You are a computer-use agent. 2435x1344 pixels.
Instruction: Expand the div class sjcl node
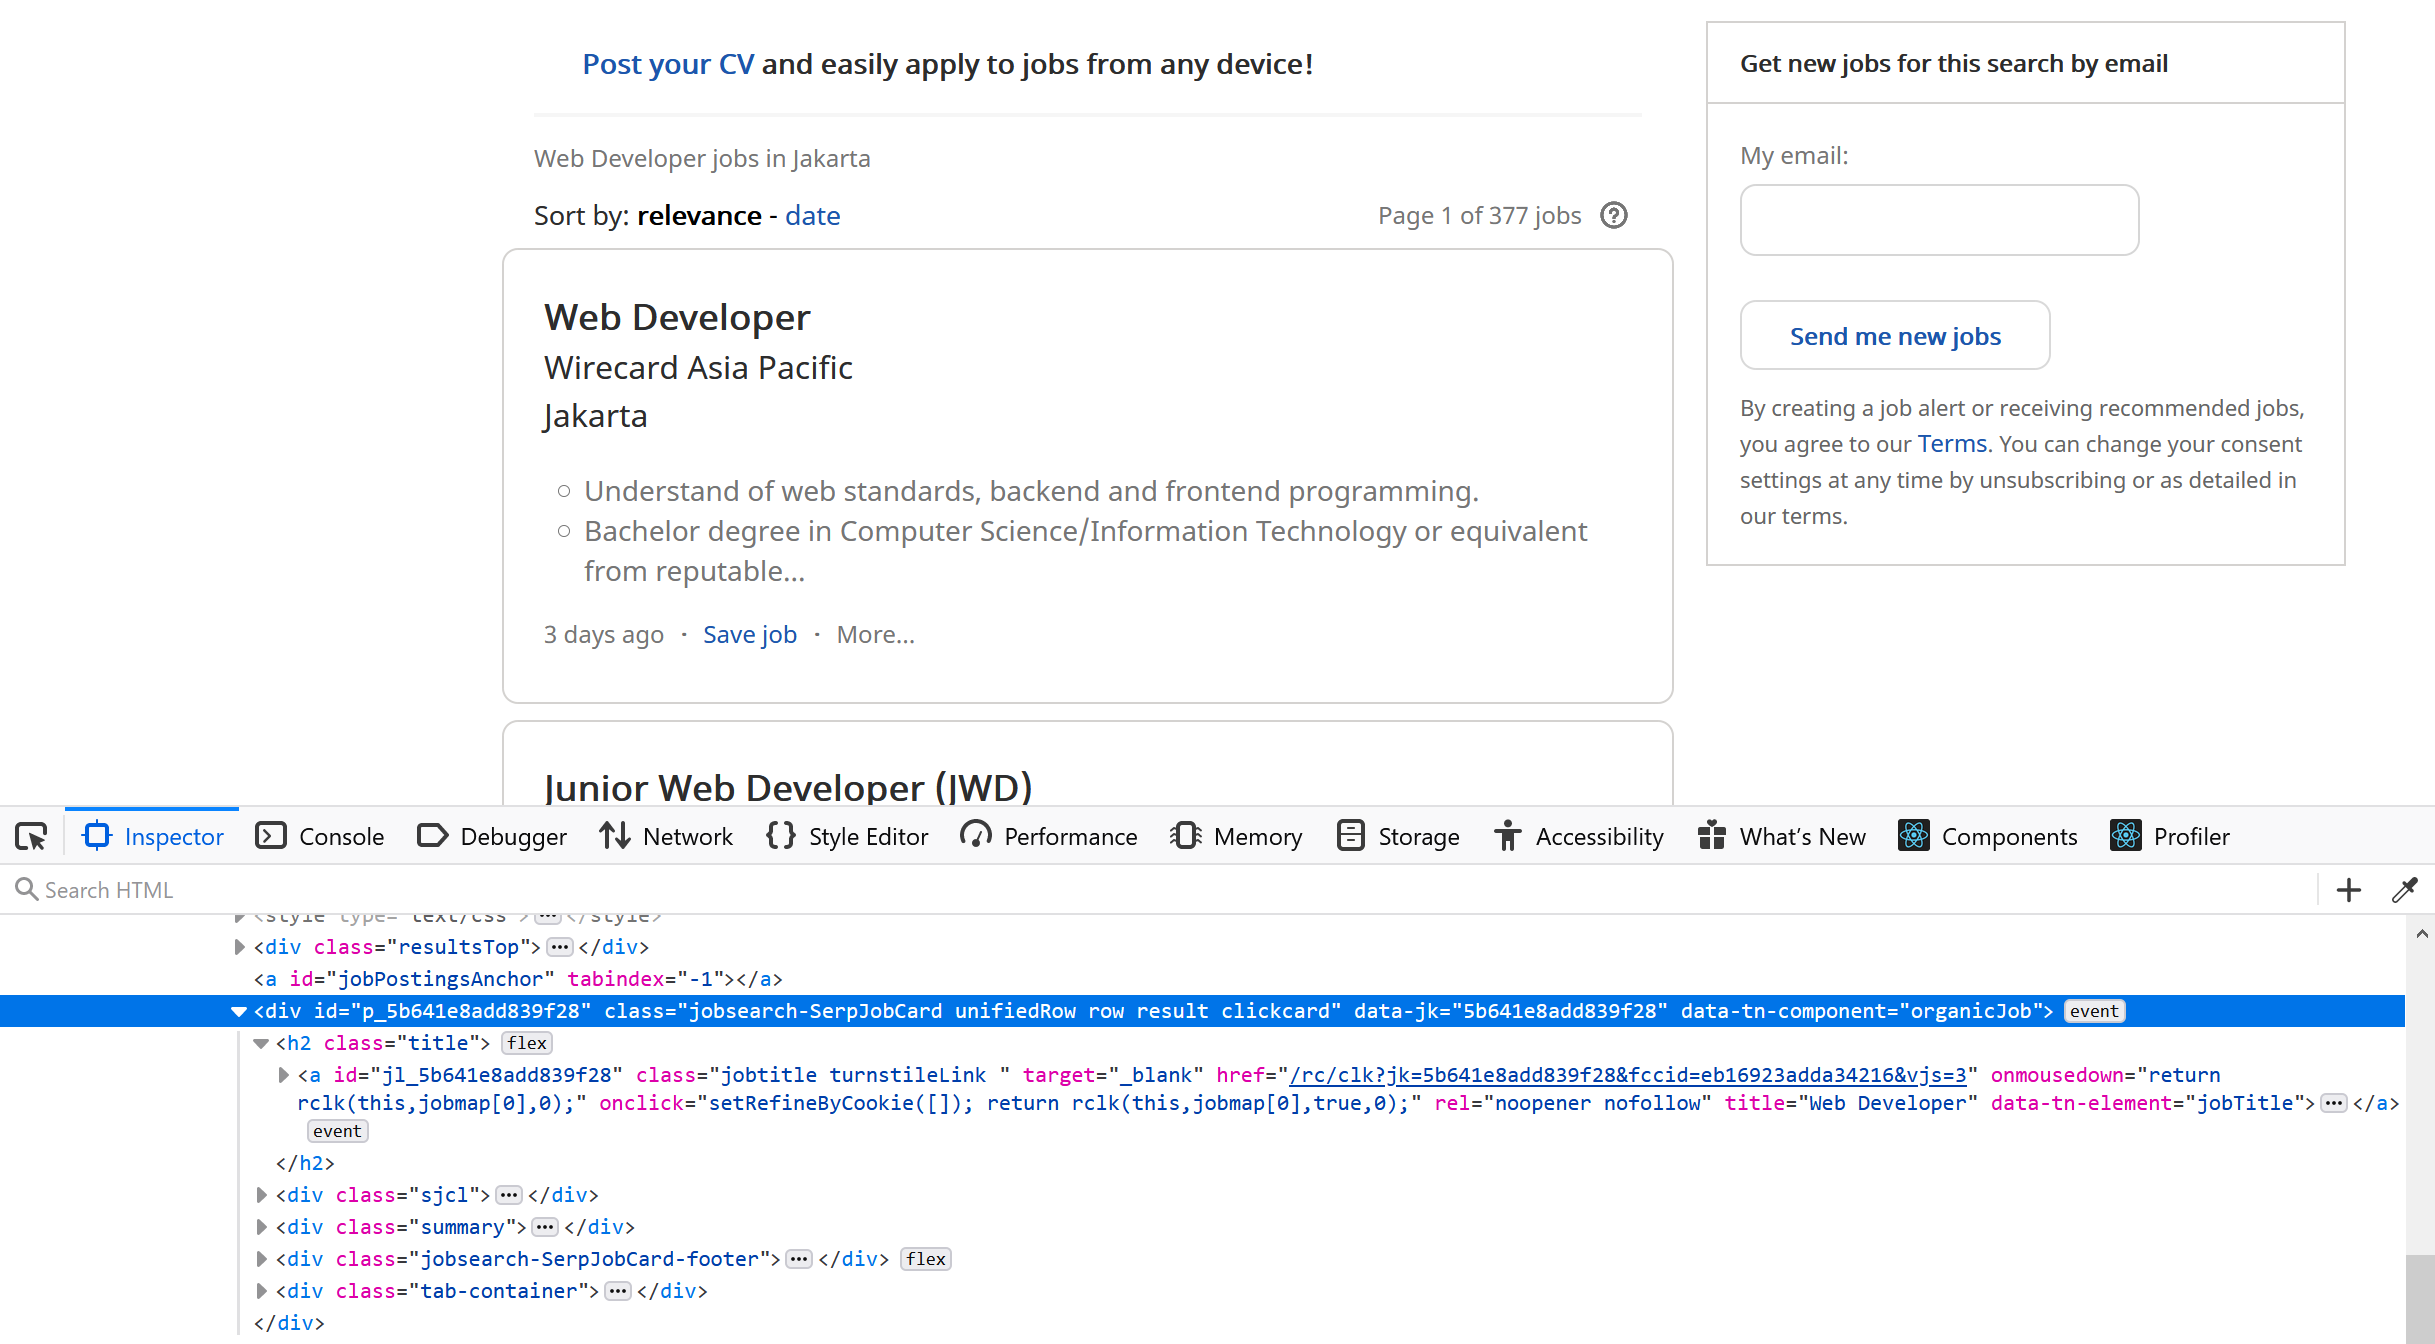click(x=261, y=1195)
